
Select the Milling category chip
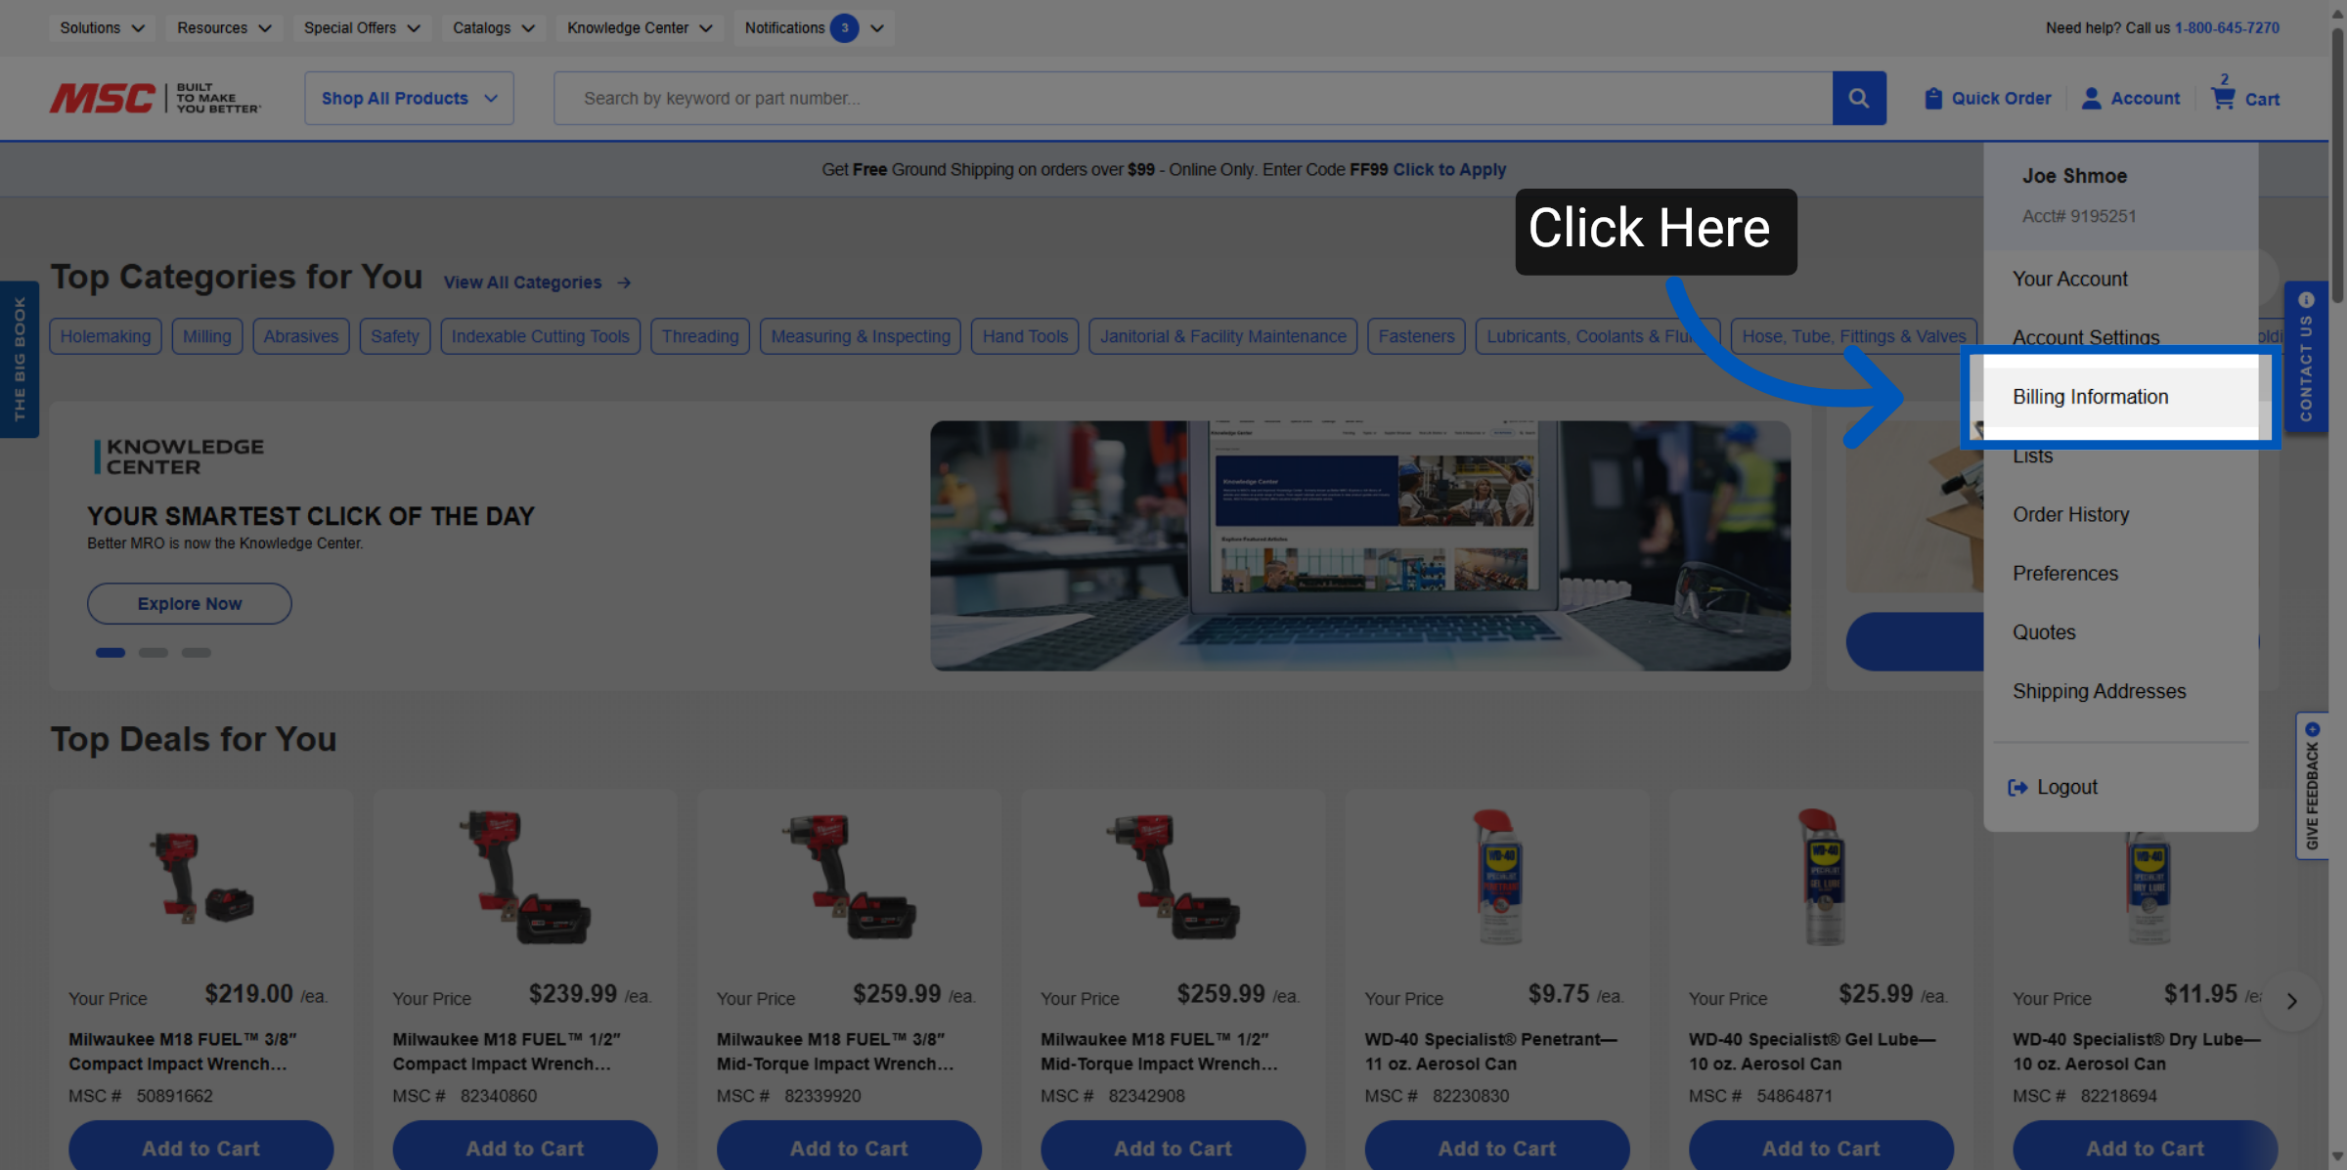(x=207, y=337)
